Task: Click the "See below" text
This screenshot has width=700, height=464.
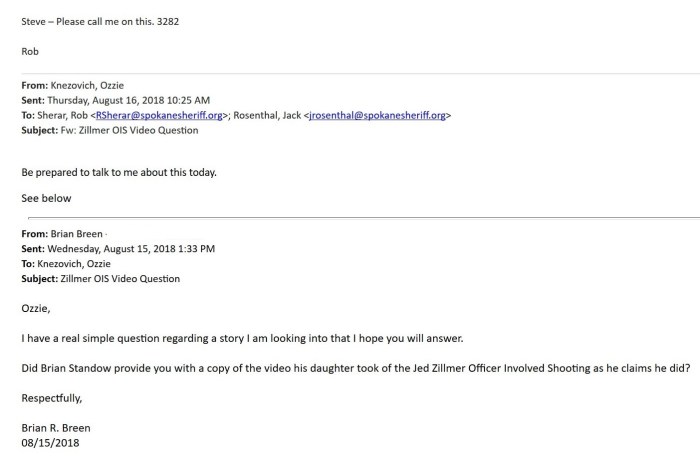Action: (46, 198)
